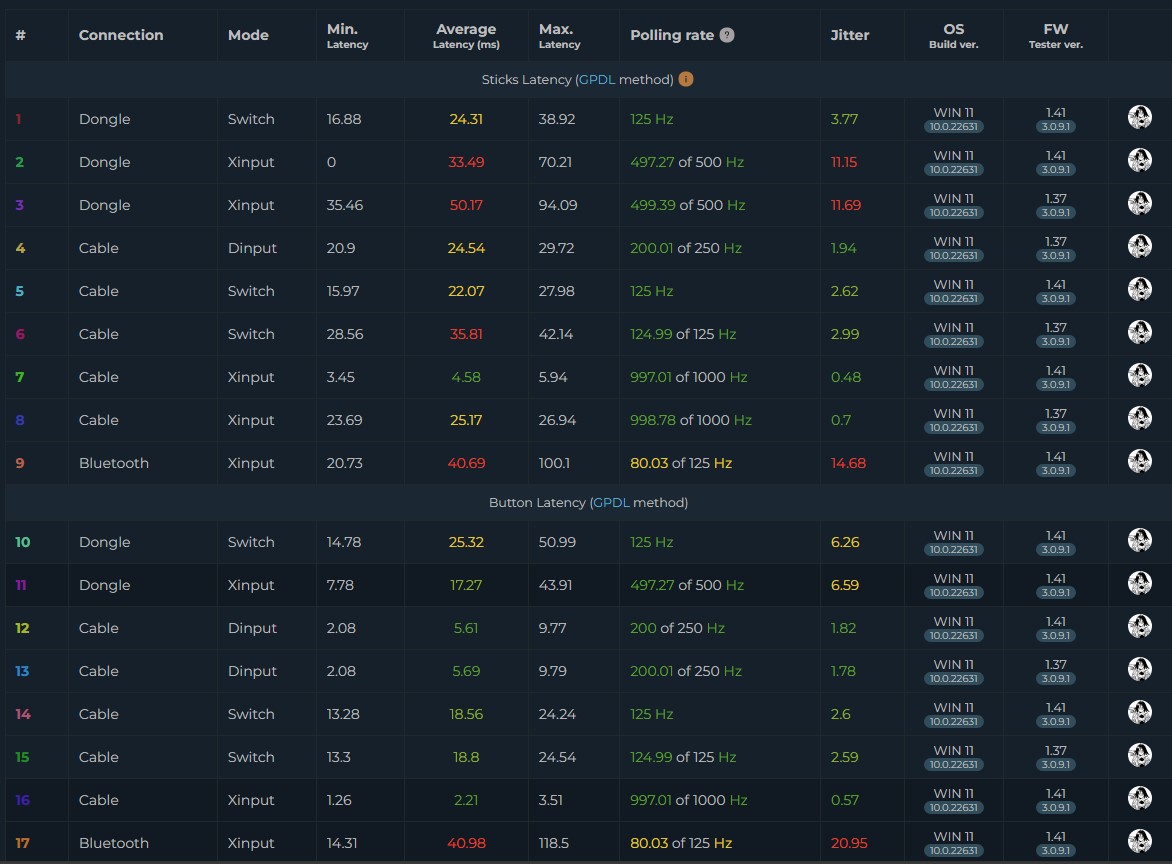Viewport: 1172px width, 864px height.
Task: Open tester avatar in row 14
Action: (x=1139, y=712)
